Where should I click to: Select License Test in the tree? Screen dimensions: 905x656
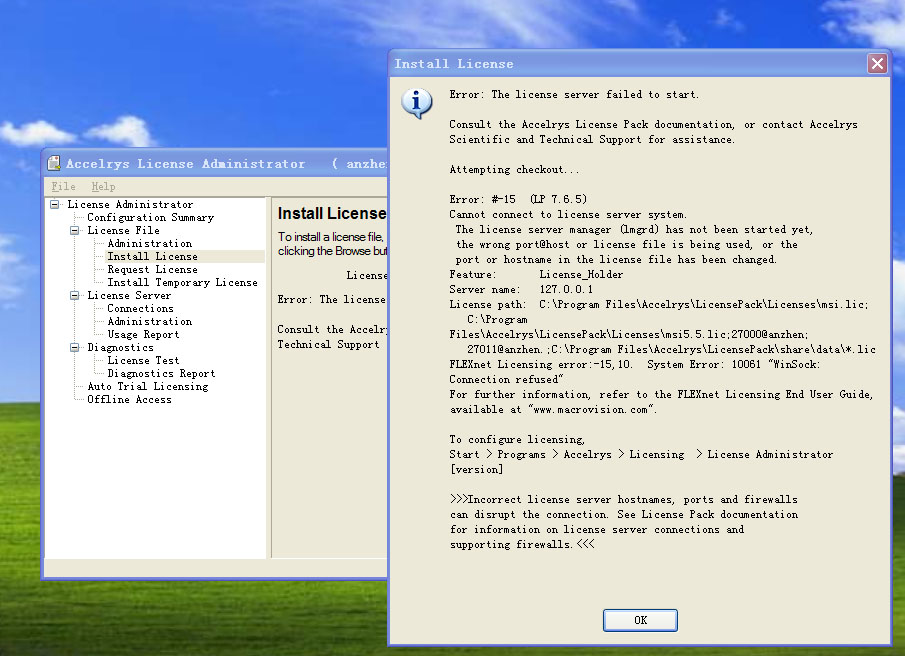coord(143,360)
